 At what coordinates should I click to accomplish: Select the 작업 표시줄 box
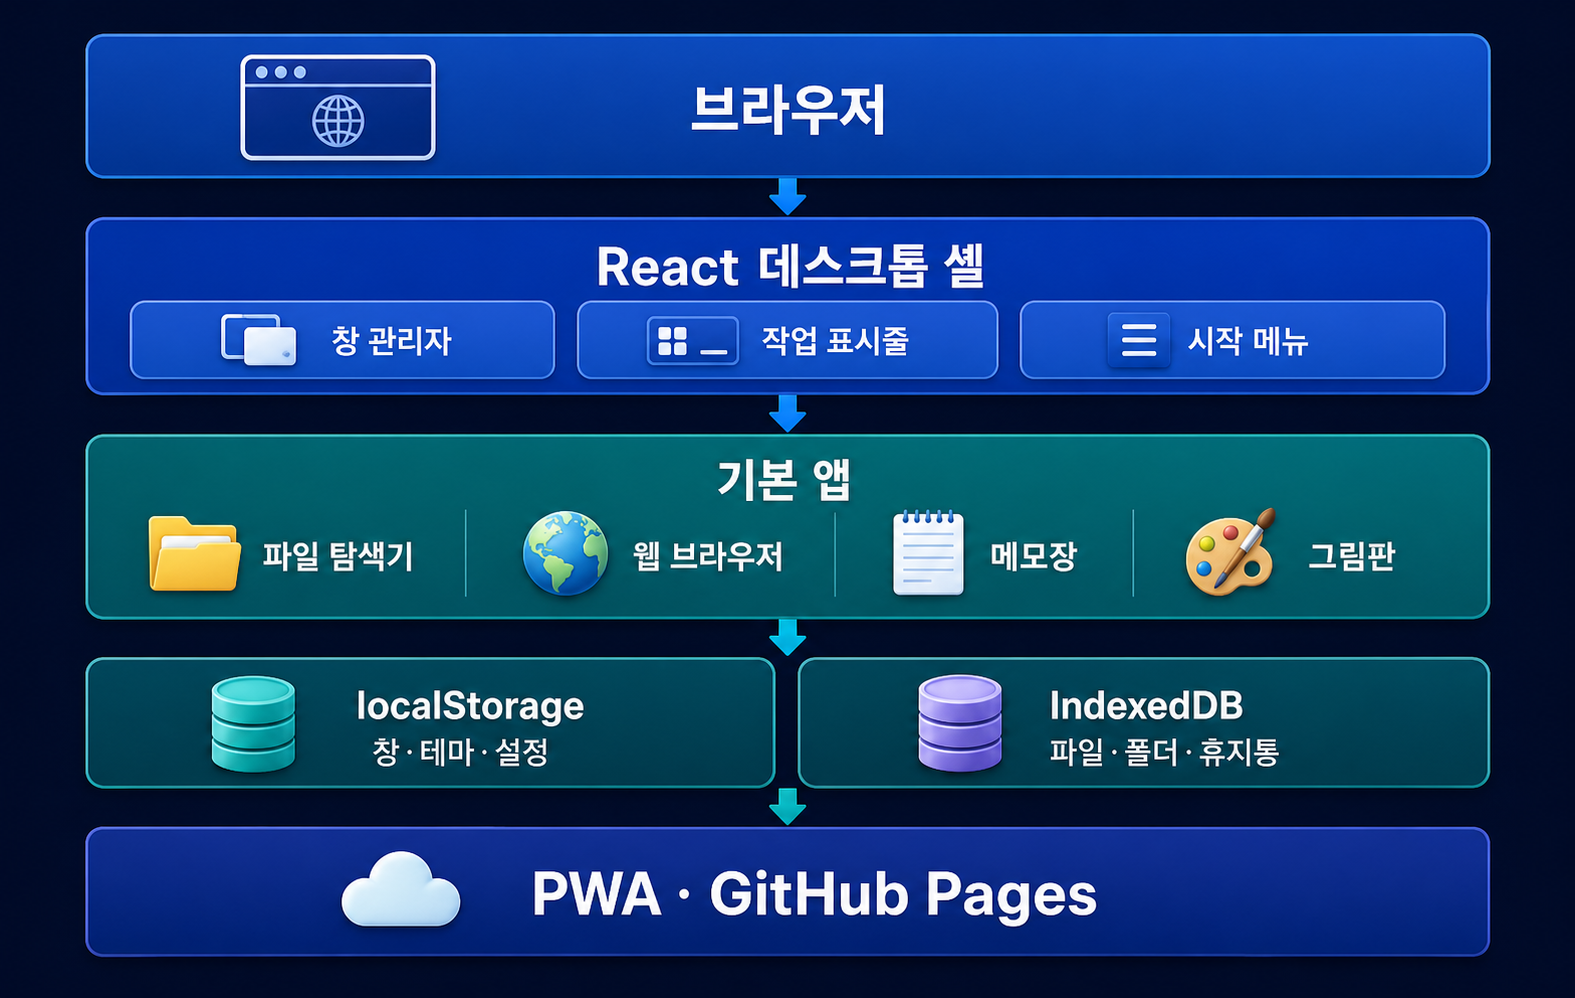pyautogui.click(x=787, y=340)
